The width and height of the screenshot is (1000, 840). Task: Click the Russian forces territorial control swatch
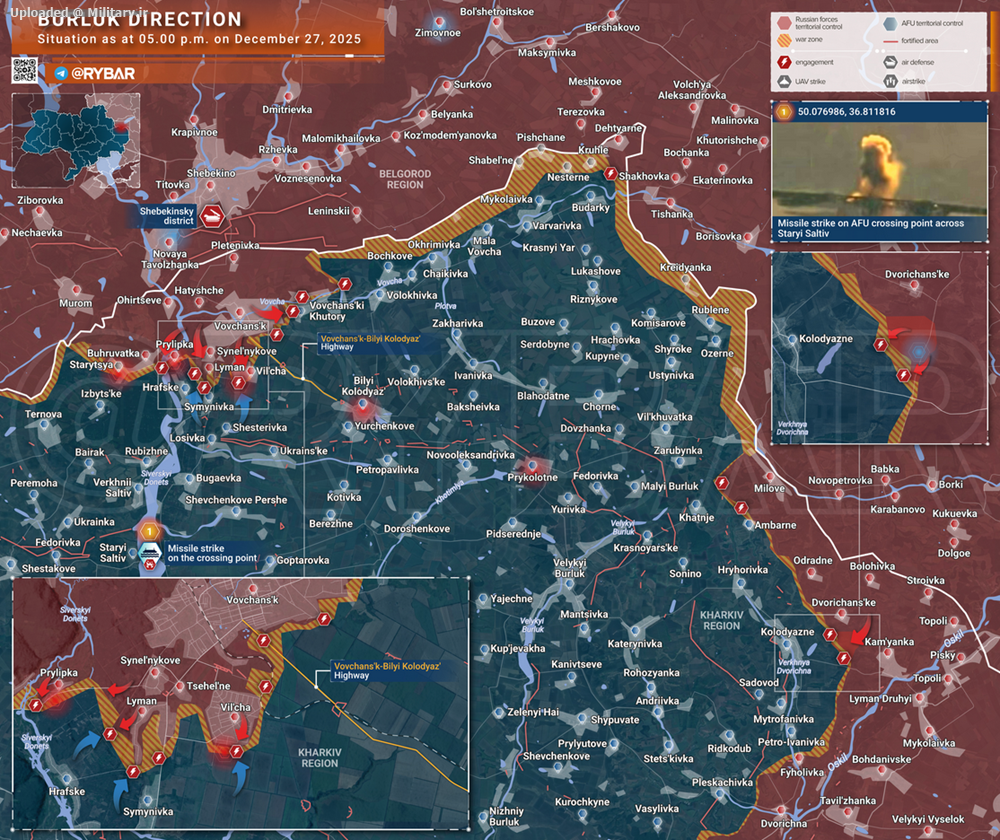785,23
